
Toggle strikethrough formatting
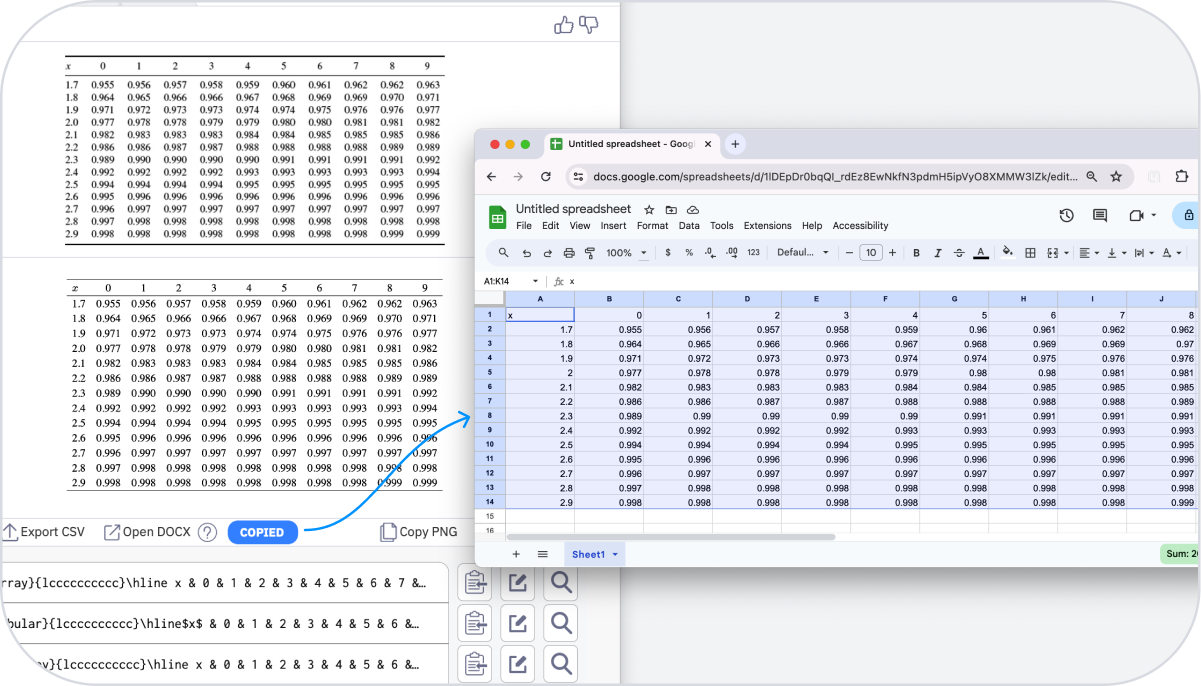tap(959, 253)
